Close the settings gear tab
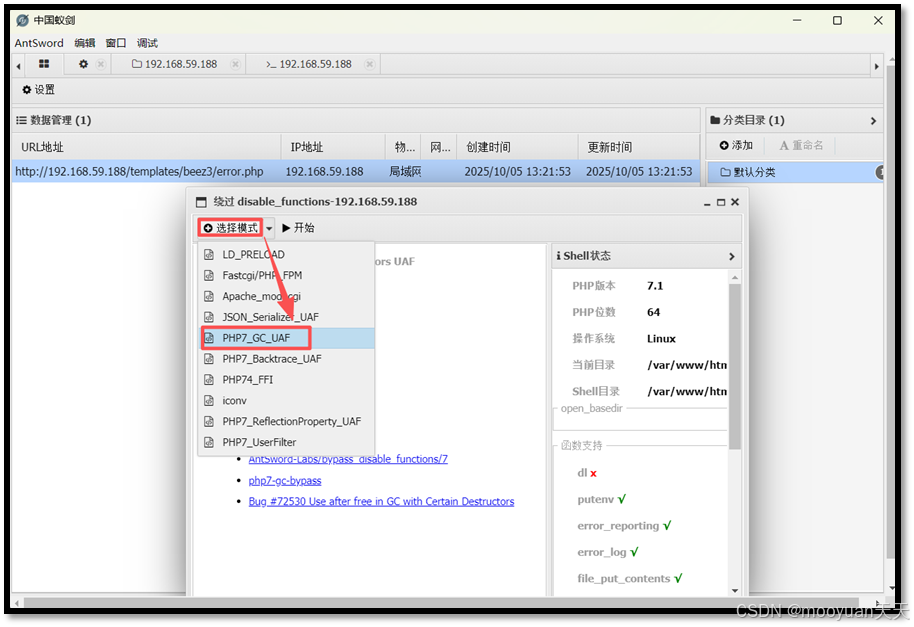The image size is (914, 627). (x=101, y=64)
